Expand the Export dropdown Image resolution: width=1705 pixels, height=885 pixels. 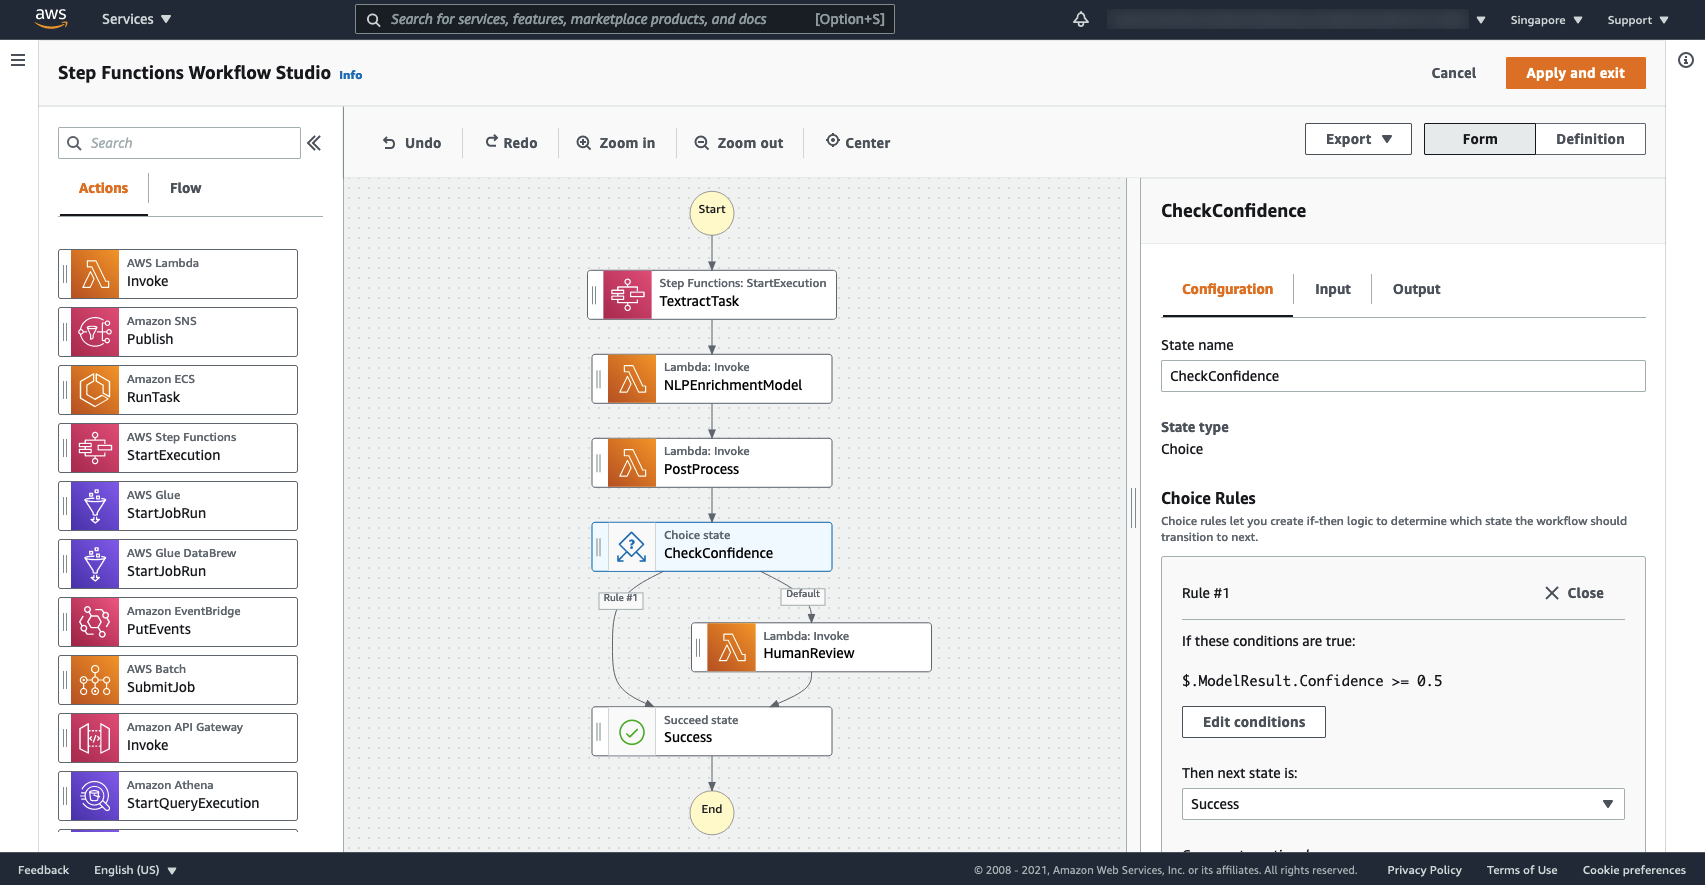pos(1358,139)
